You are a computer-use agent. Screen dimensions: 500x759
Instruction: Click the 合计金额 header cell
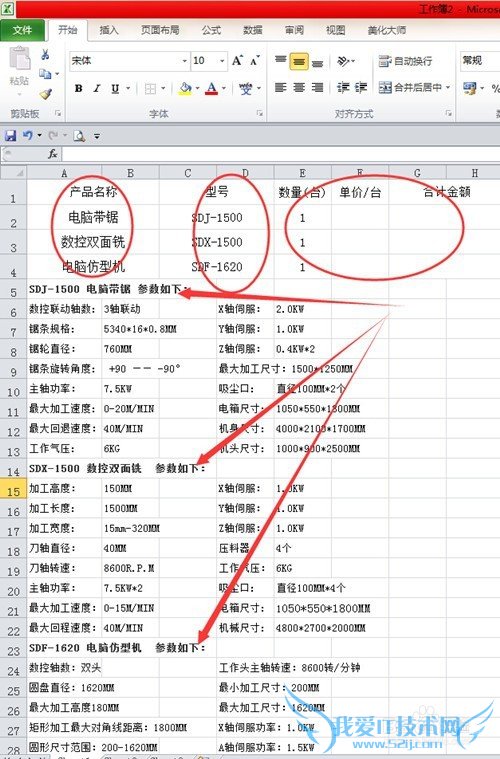(x=447, y=192)
